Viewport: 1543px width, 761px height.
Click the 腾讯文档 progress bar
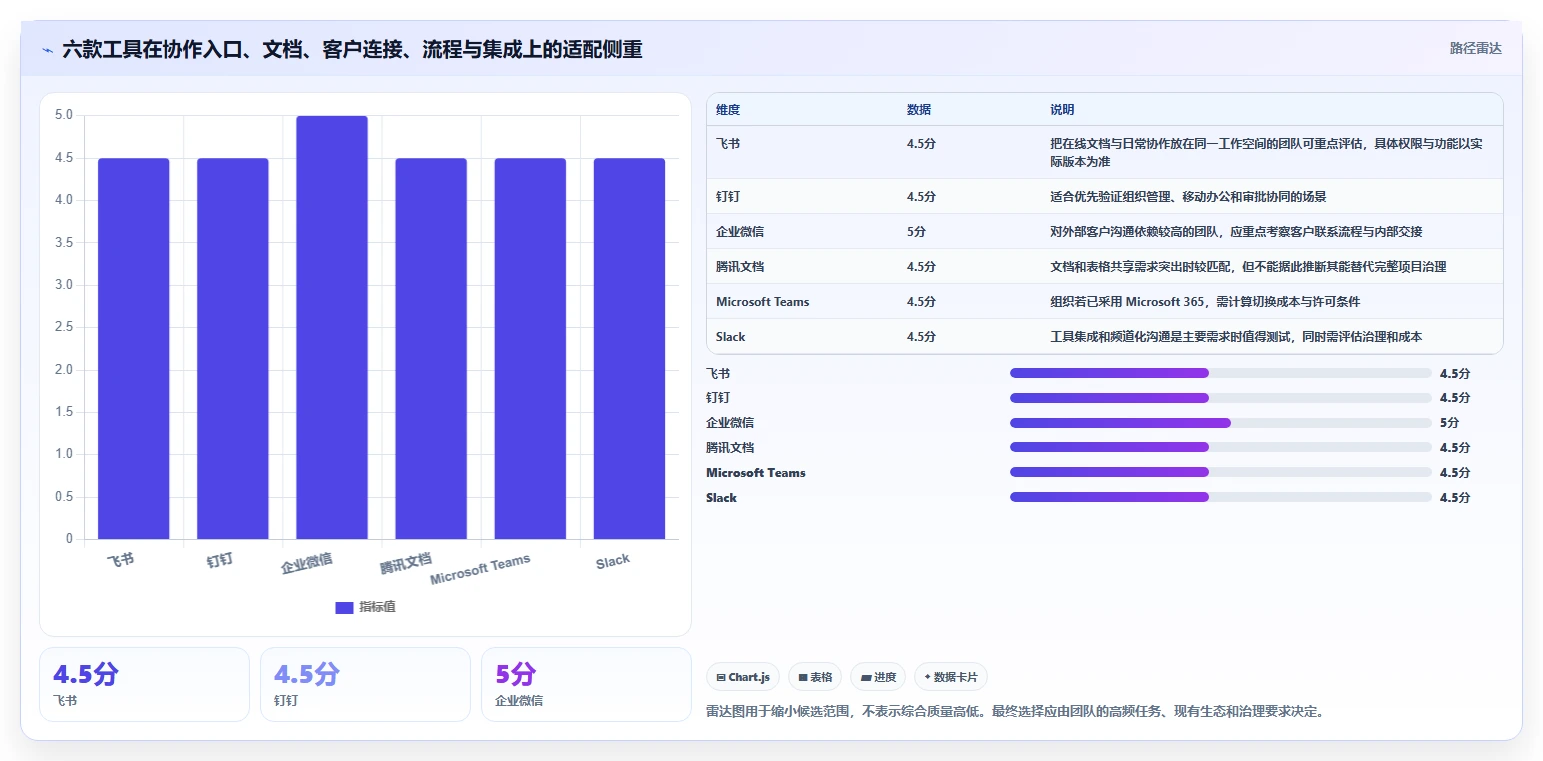pyautogui.click(x=1220, y=447)
